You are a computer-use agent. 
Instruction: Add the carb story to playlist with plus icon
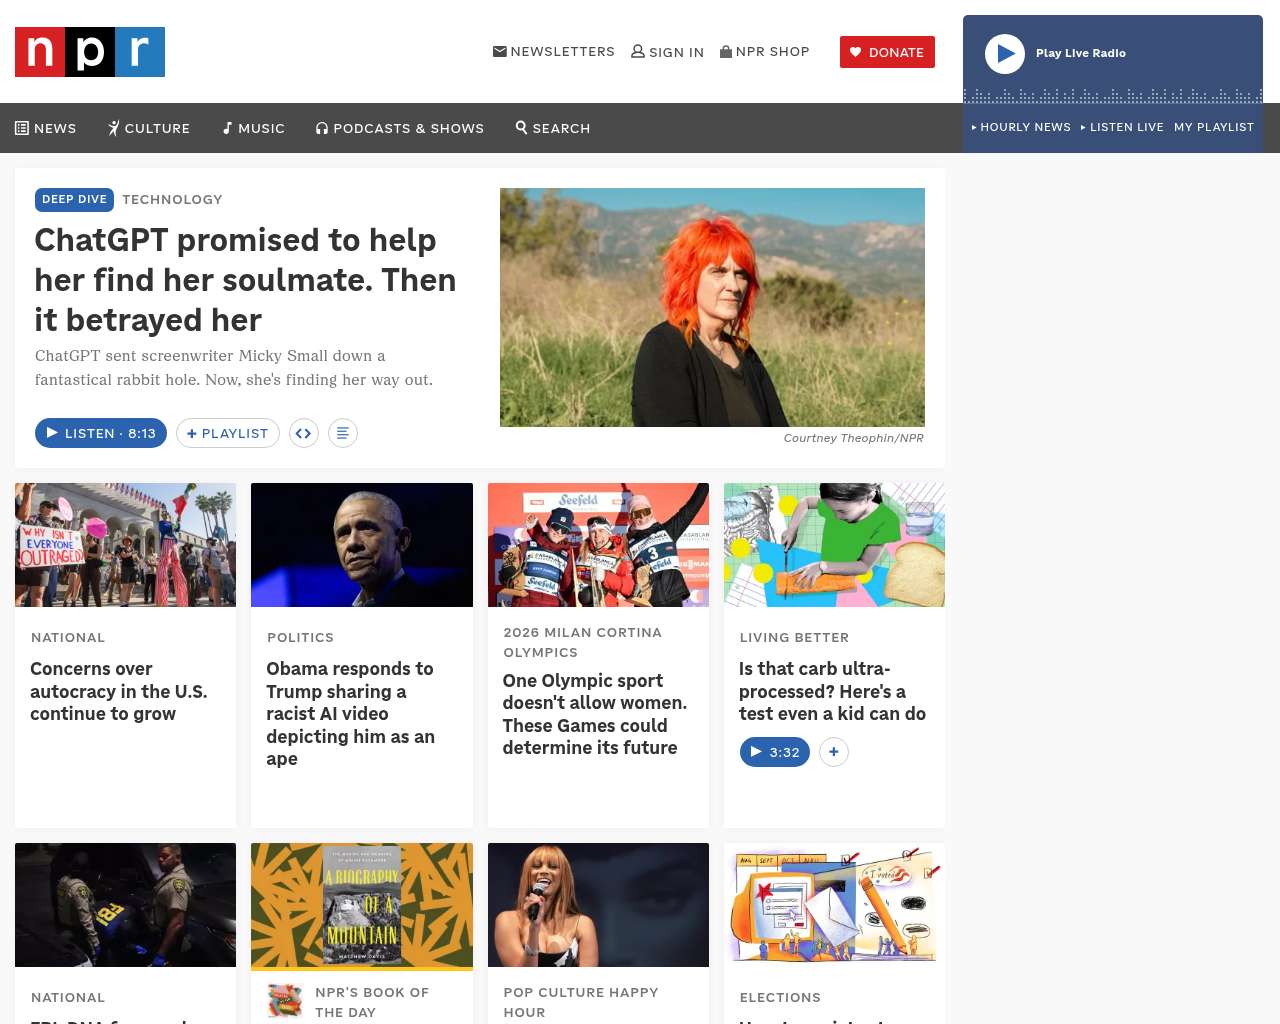click(x=834, y=752)
